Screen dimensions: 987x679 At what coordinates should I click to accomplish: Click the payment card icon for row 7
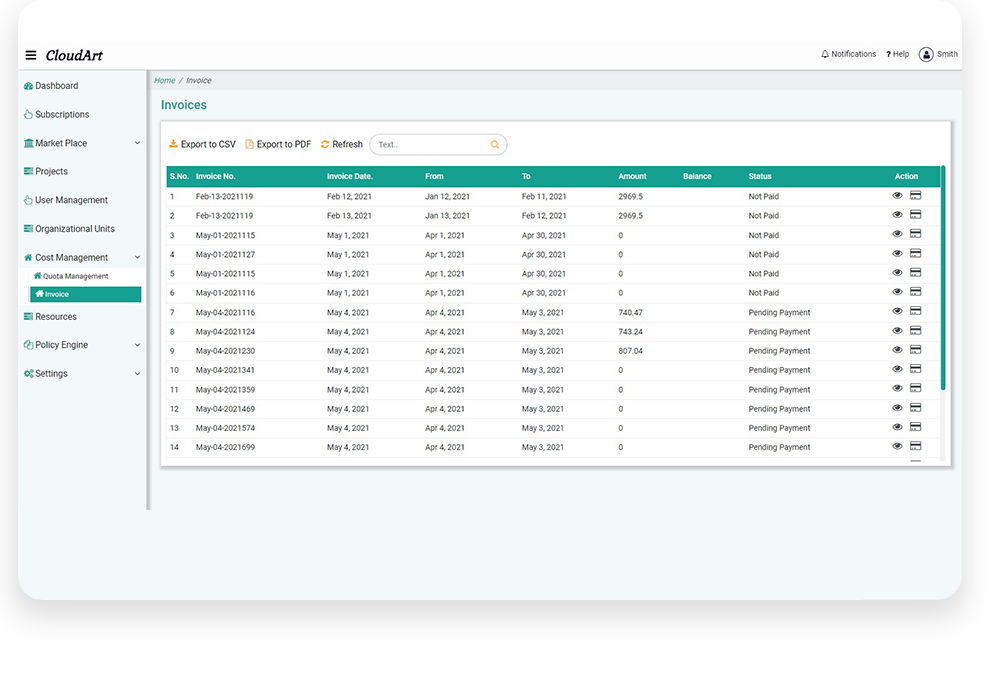point(915,312)
